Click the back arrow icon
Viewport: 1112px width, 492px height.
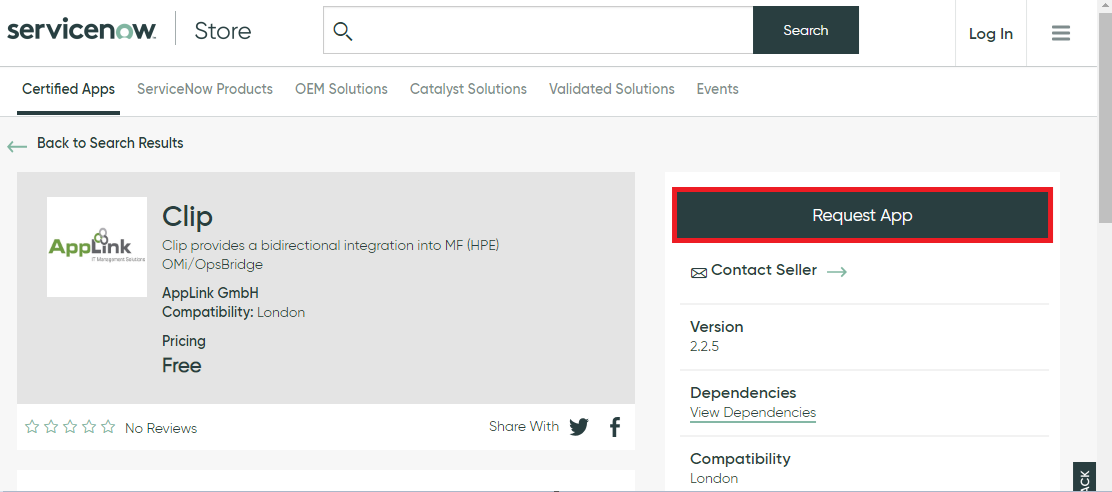pyautogui.click(x=17, y=147)
